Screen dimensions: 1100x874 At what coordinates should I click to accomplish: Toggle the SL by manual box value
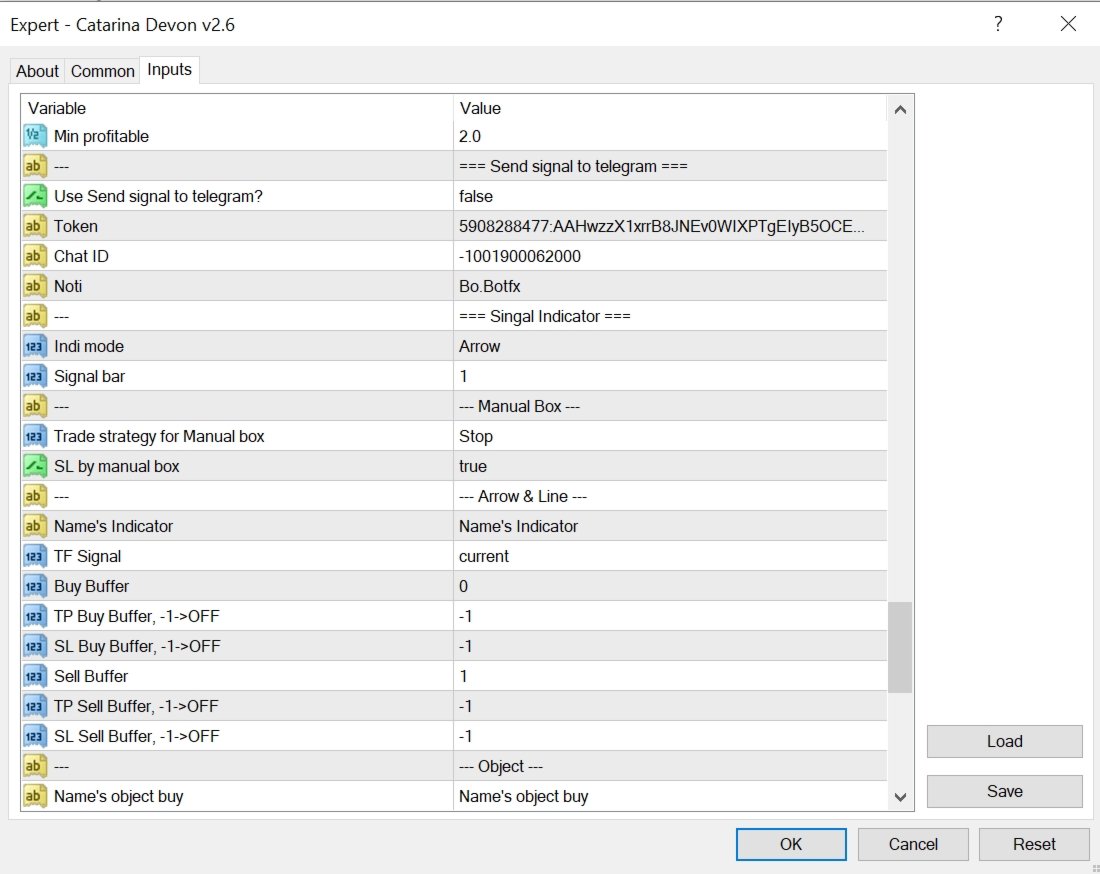pyautogui.click(x=670, y=466)
